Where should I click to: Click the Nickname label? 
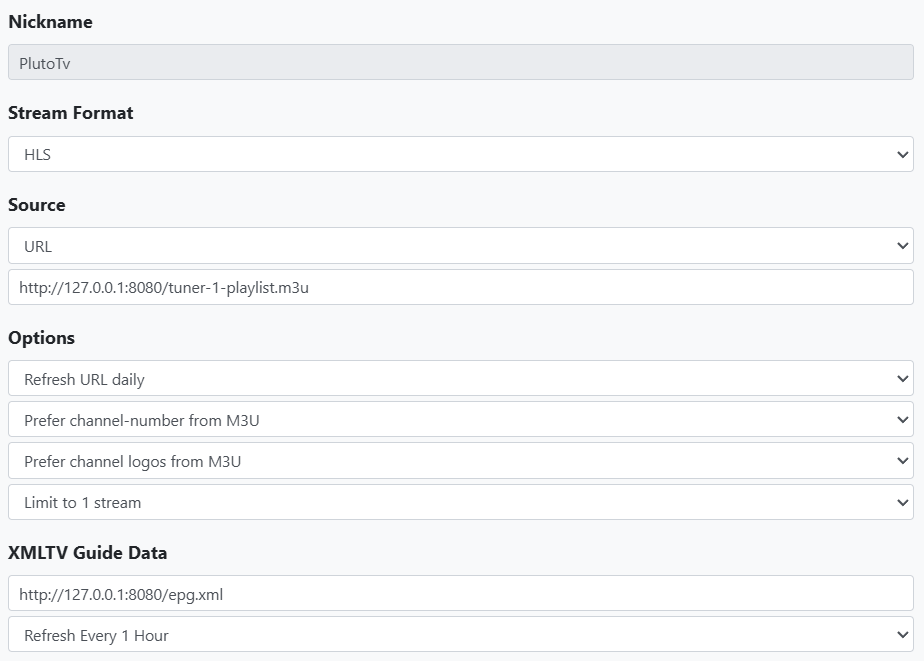[50, 22]
